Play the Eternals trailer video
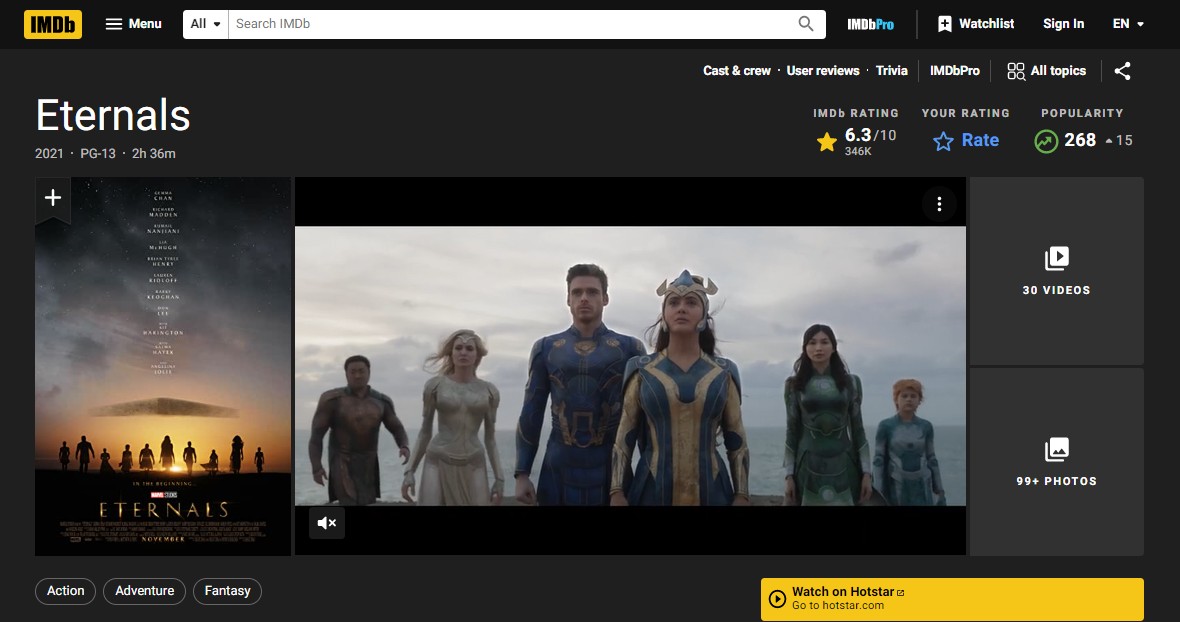The height and width of the screenshot is (622, 1180). [x=630, y=366]
